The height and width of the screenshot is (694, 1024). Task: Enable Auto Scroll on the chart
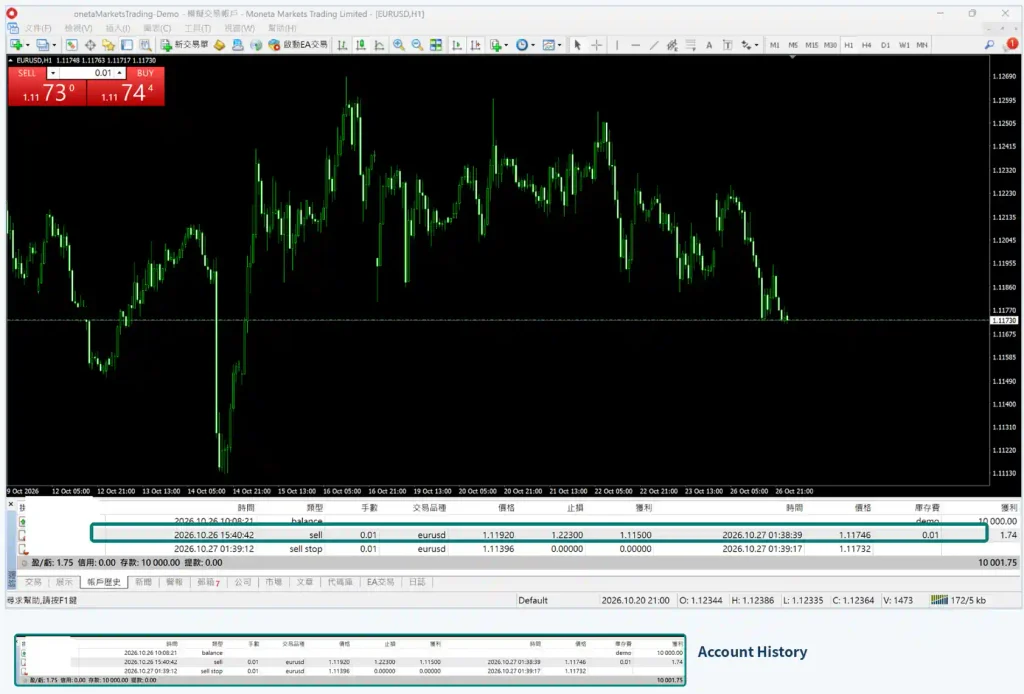(x=456, y=45)
